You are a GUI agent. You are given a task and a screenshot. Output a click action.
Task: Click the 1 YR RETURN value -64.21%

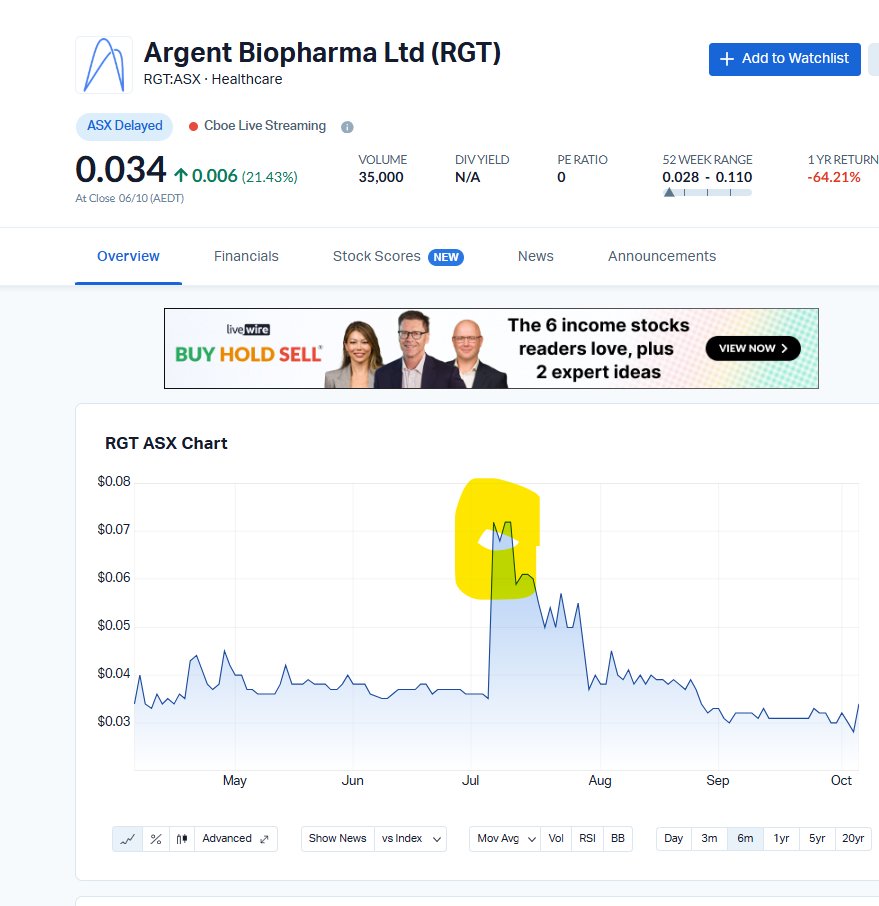coord(834,177)
